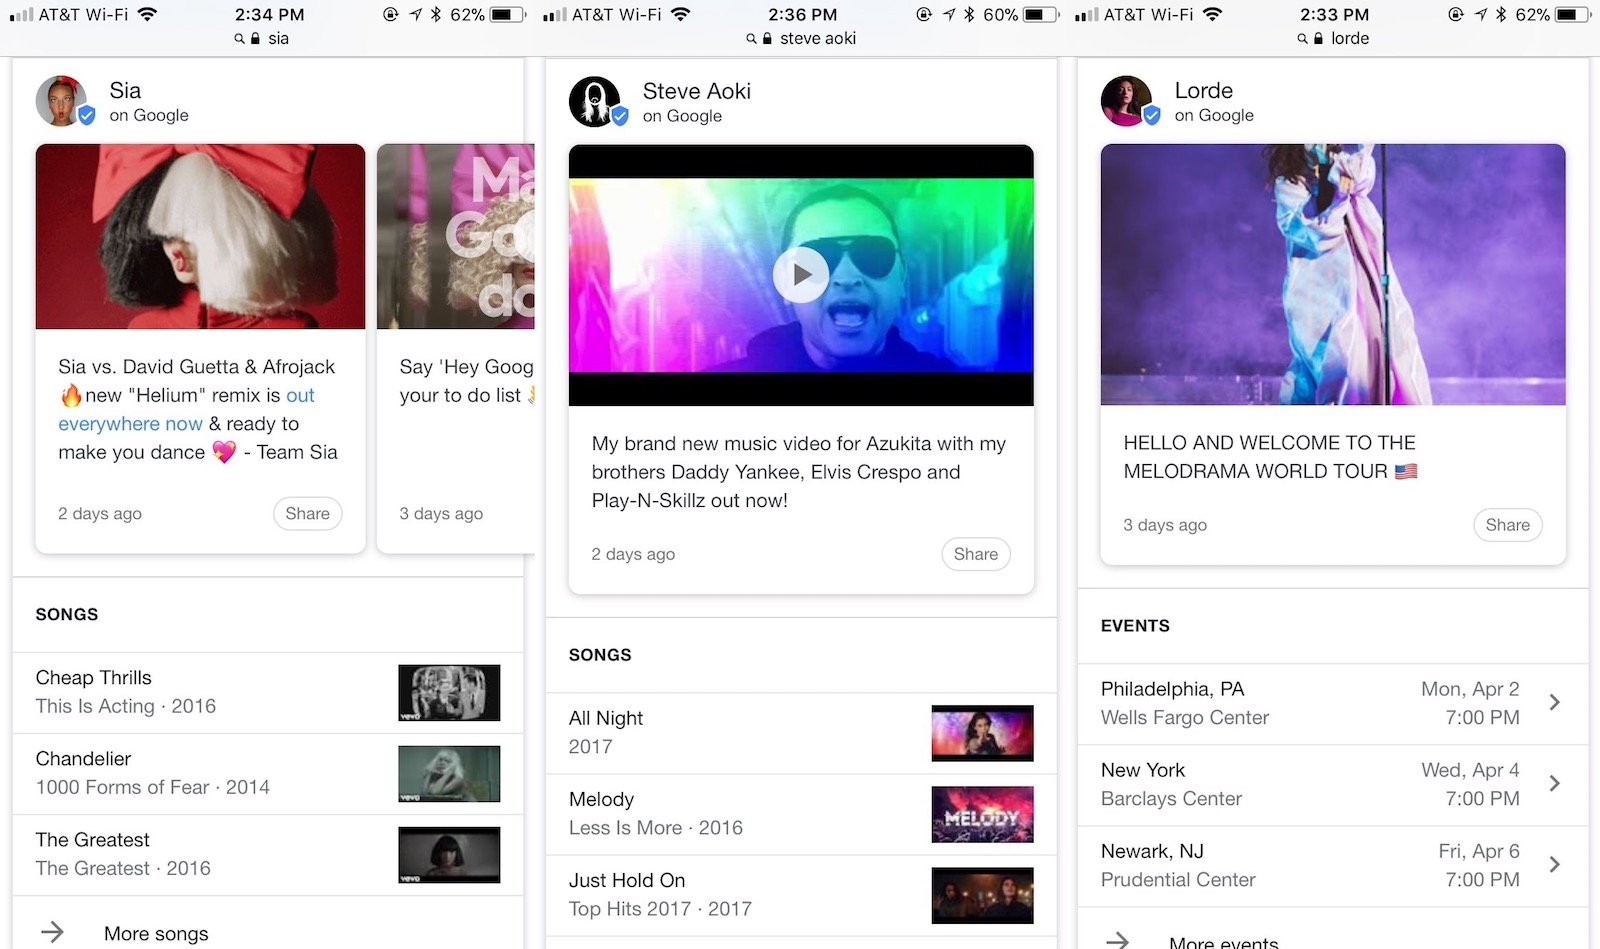
Task: Select the Melody song thumbnail
Action: tap(982, 815)
